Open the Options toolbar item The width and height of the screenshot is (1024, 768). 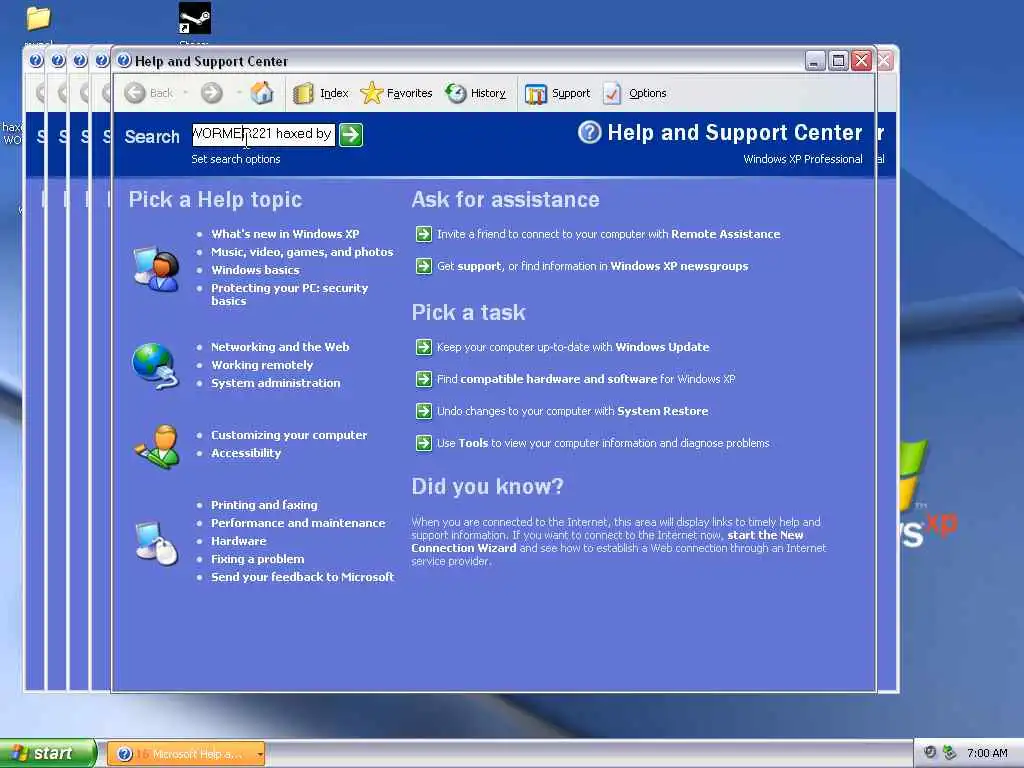(x=635, y=93)
